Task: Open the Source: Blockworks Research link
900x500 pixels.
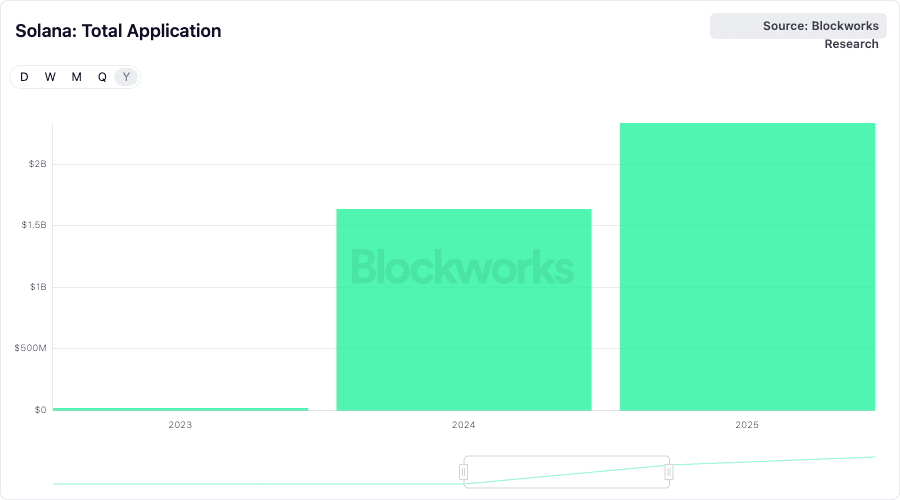Action: (820, 26)
